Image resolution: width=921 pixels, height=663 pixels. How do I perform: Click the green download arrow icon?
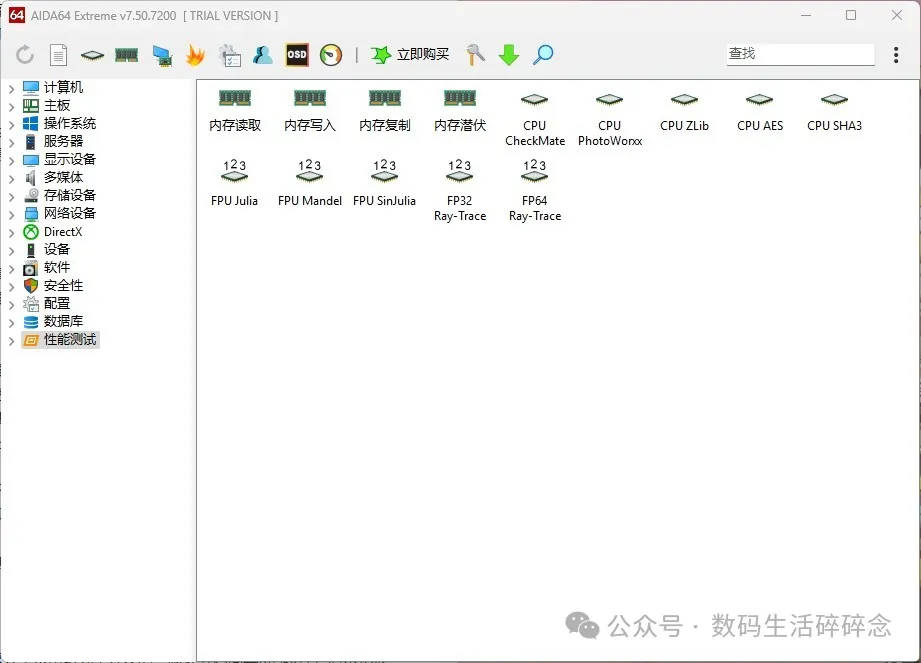point(509,55)
